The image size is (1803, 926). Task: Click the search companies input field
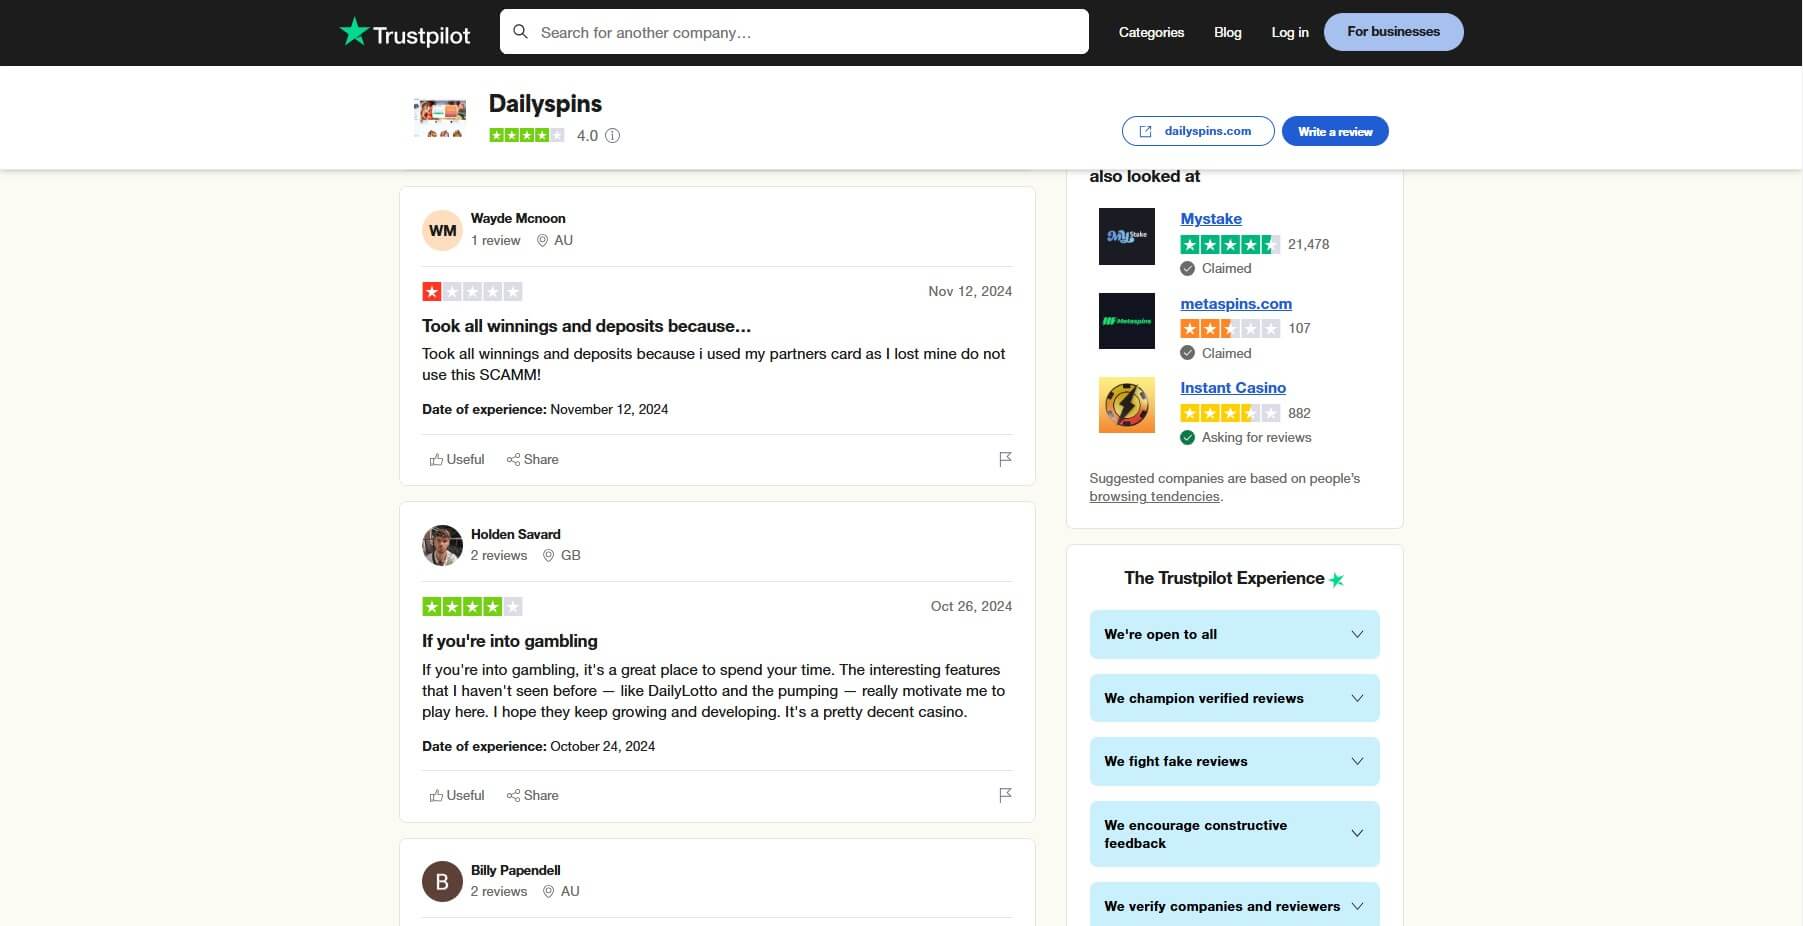coord(793,31)
